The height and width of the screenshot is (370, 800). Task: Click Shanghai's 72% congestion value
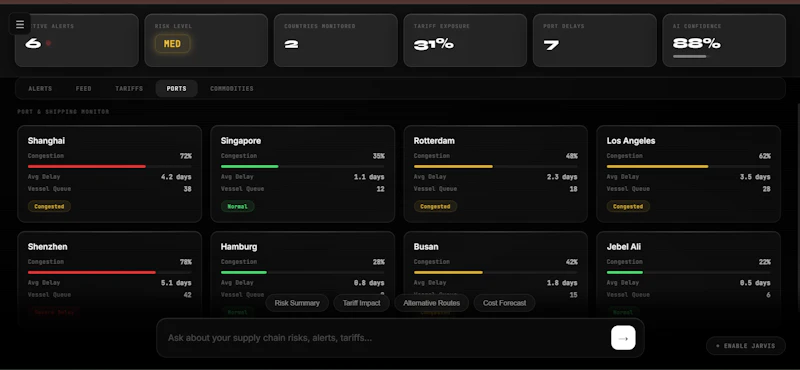pyautogui.click(x=186, y=156)
